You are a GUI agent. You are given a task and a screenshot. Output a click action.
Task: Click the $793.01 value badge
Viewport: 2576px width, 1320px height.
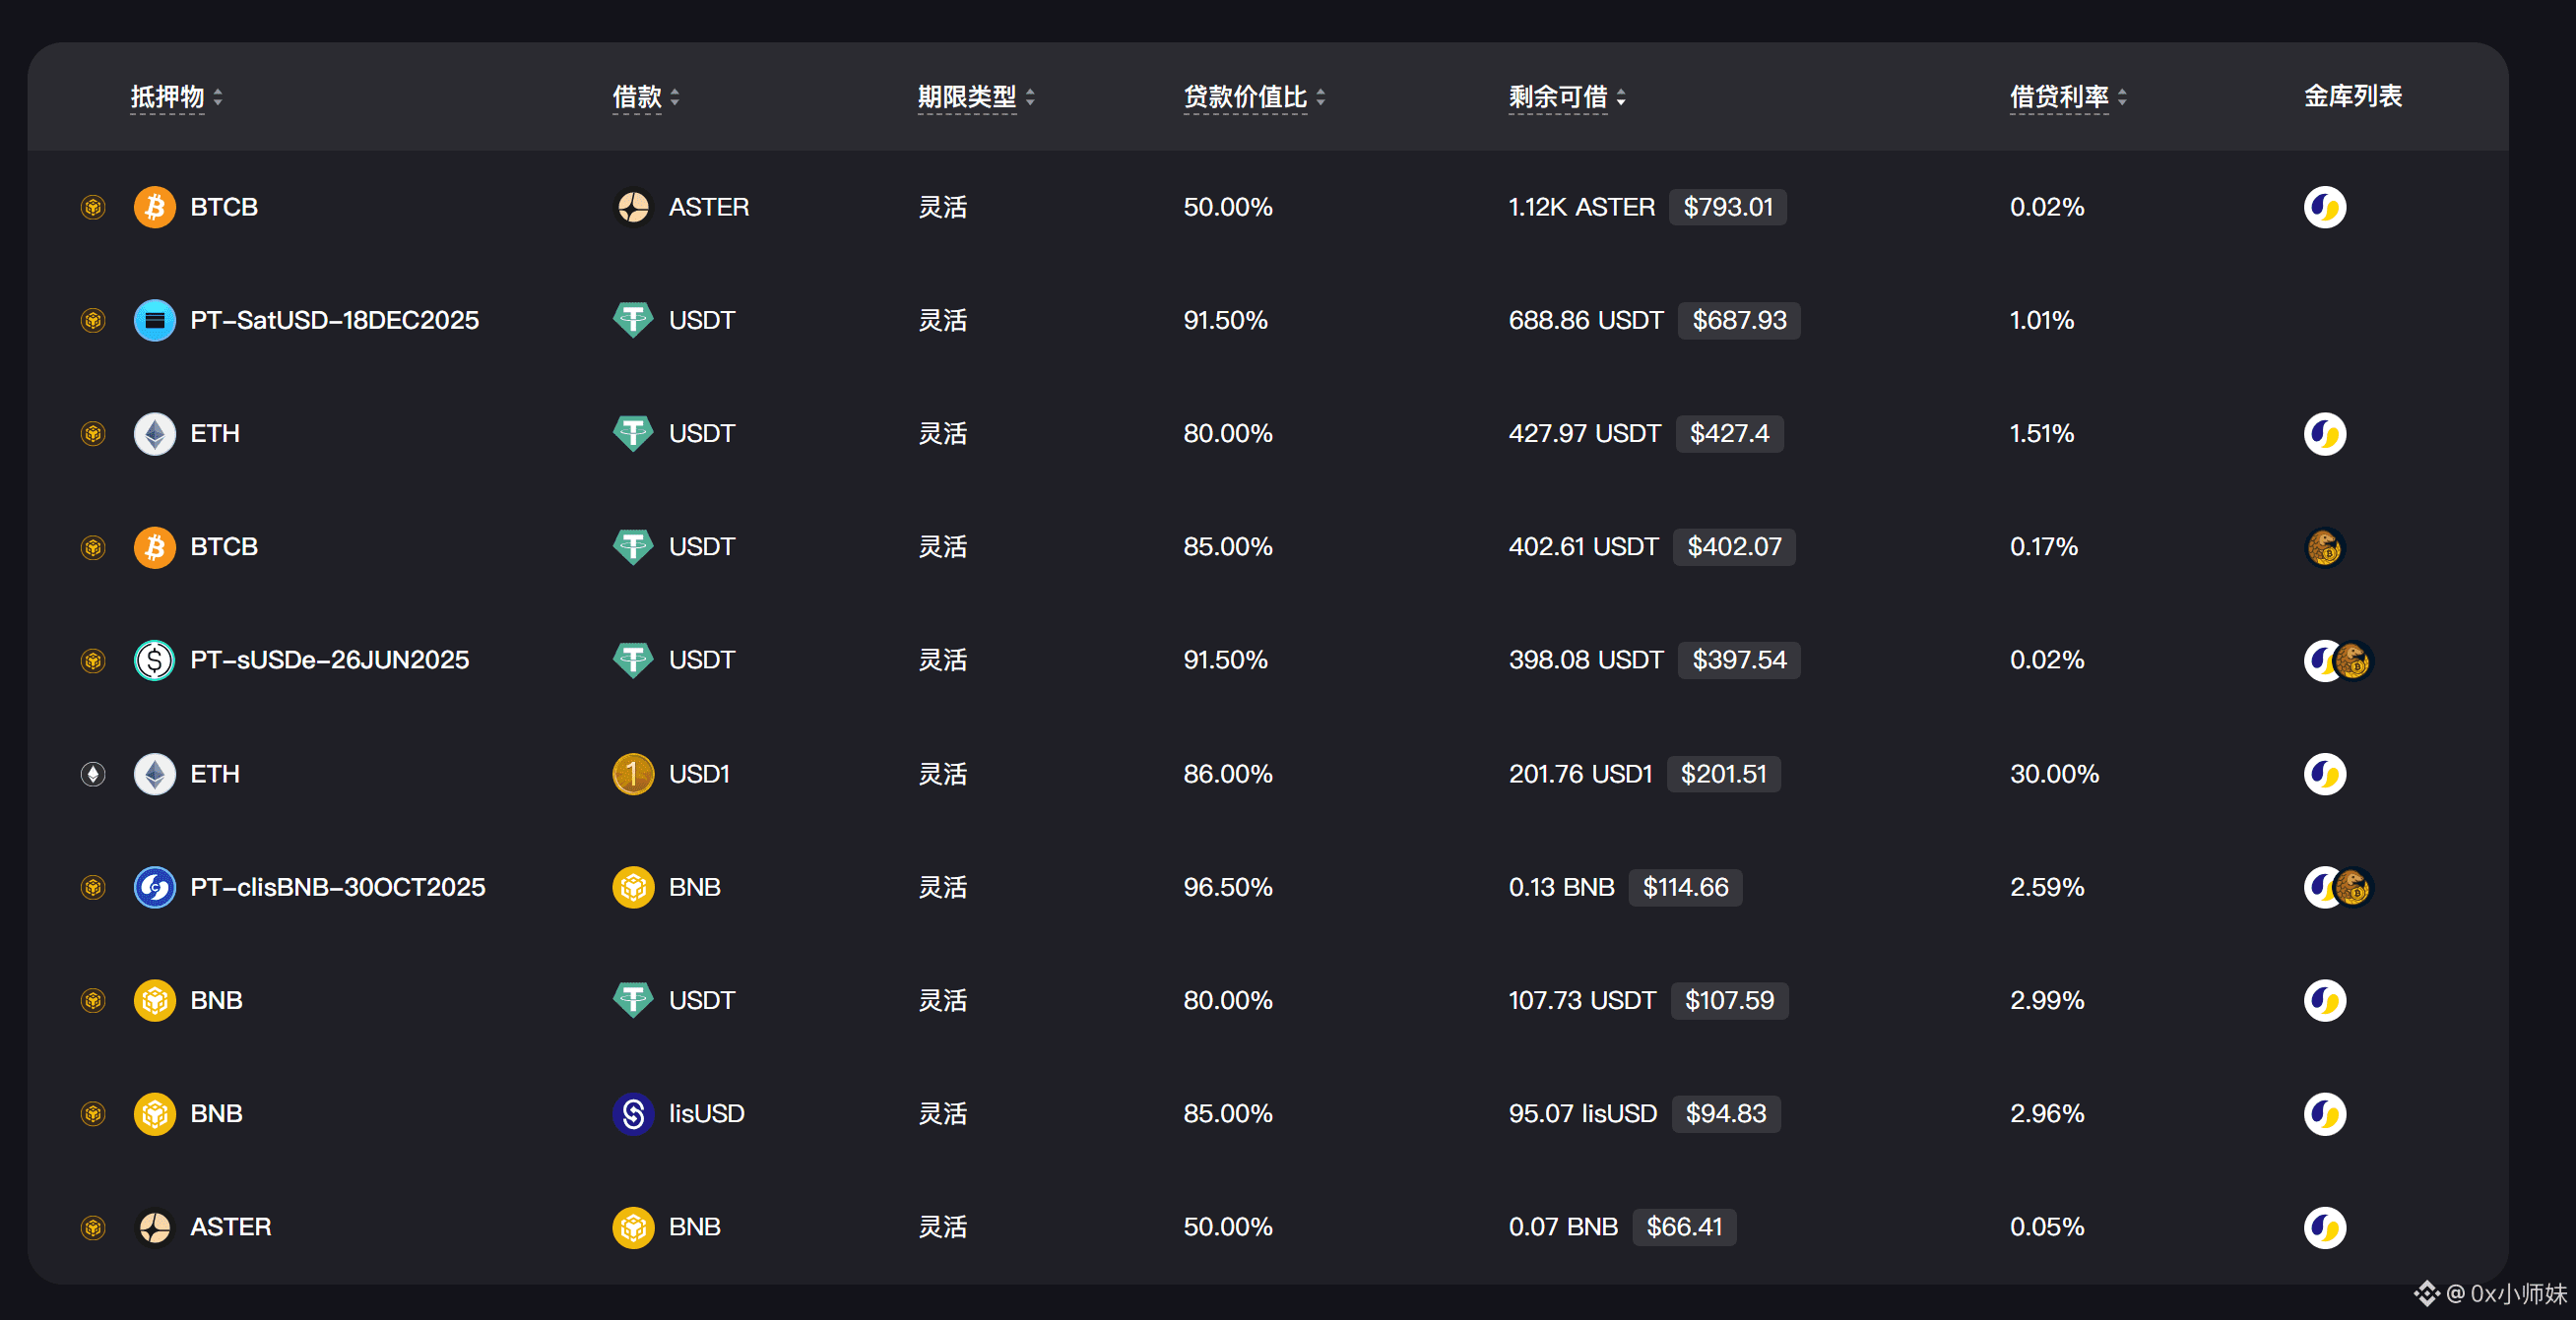click(x=1727, y=207)
